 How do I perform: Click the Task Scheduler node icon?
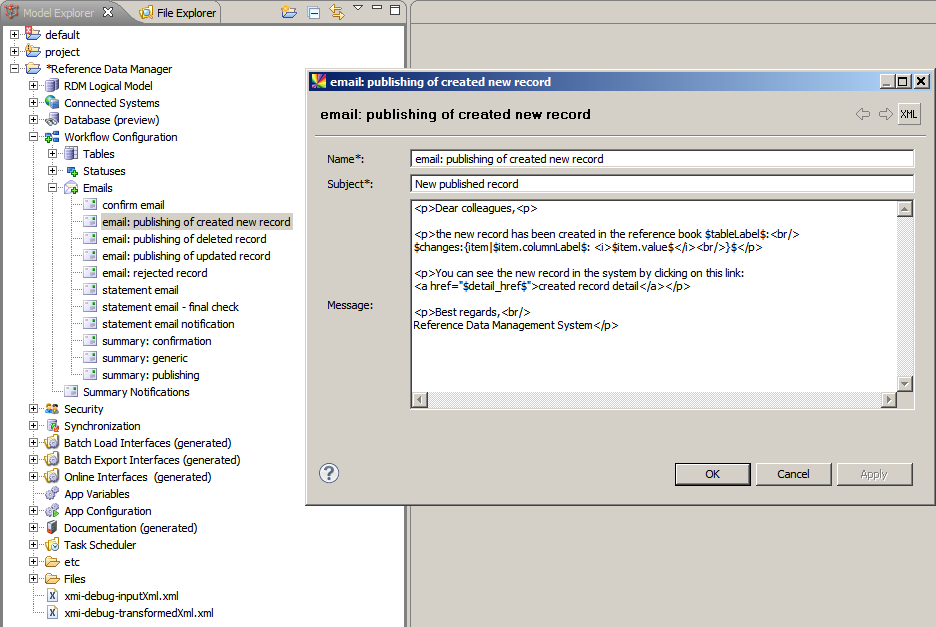[x=52, y=545]
